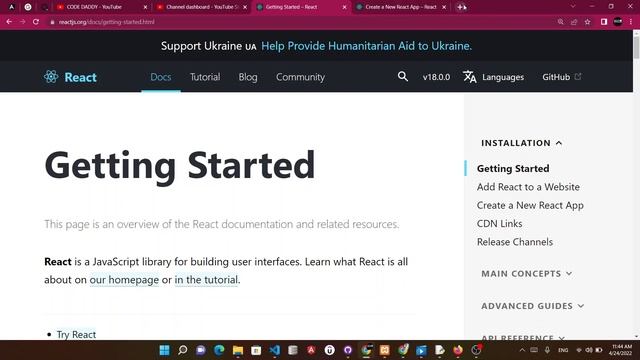The width and height of the screenshot is (640, 360).
Task: Open the Tutorial navigation item
Action: click(x=205, y=77)
